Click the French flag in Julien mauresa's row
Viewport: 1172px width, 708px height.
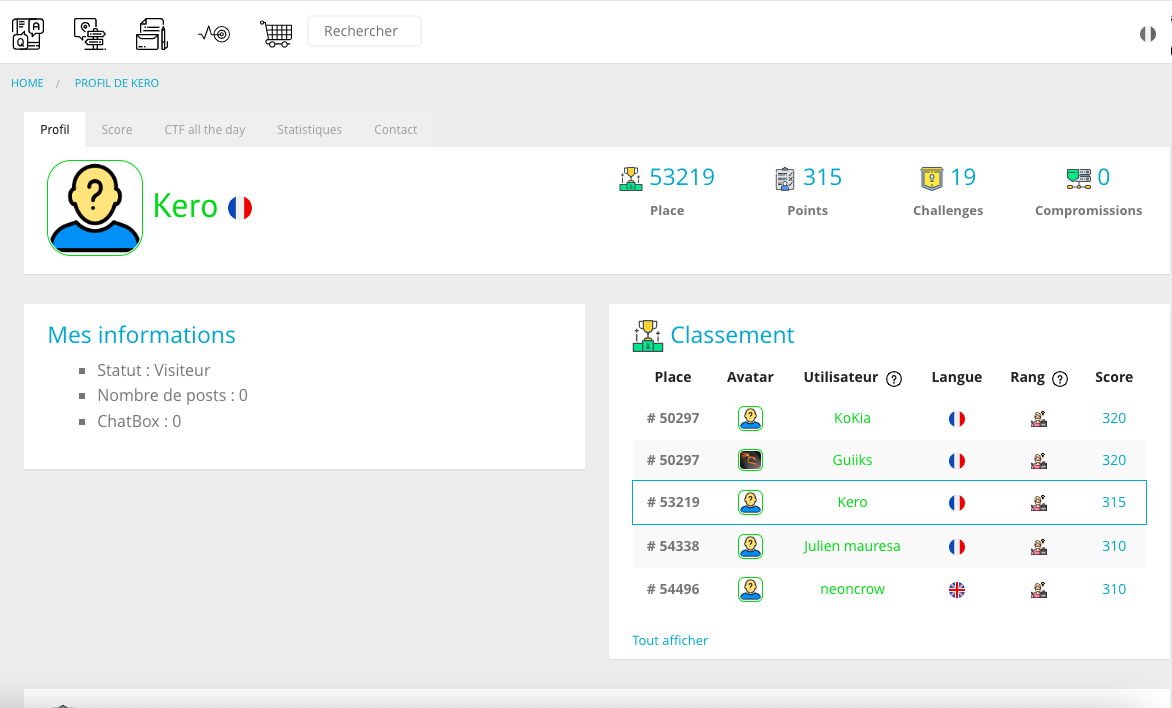click(x=957, y=547)
